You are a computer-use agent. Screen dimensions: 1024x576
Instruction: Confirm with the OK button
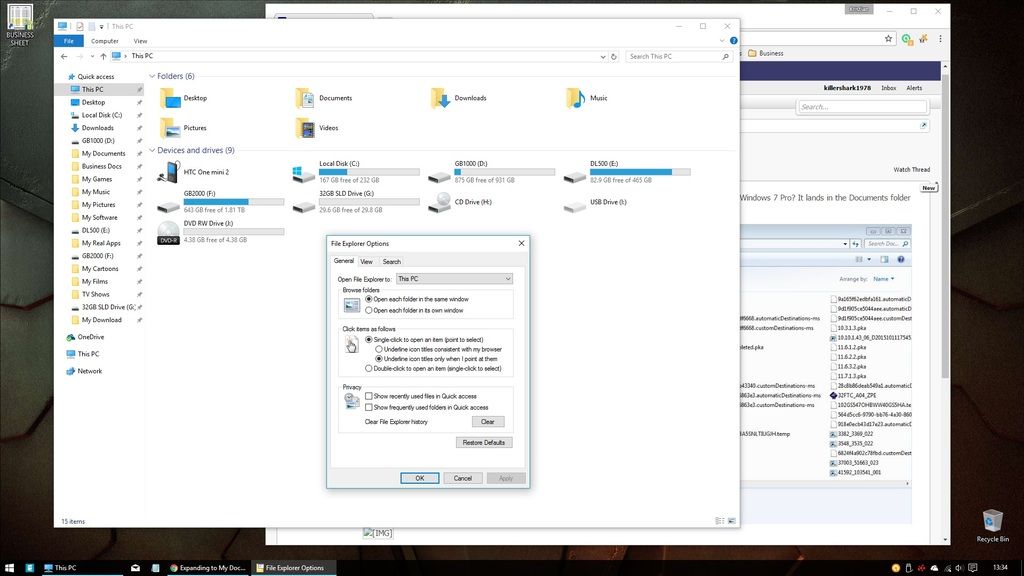coord(419,478)
